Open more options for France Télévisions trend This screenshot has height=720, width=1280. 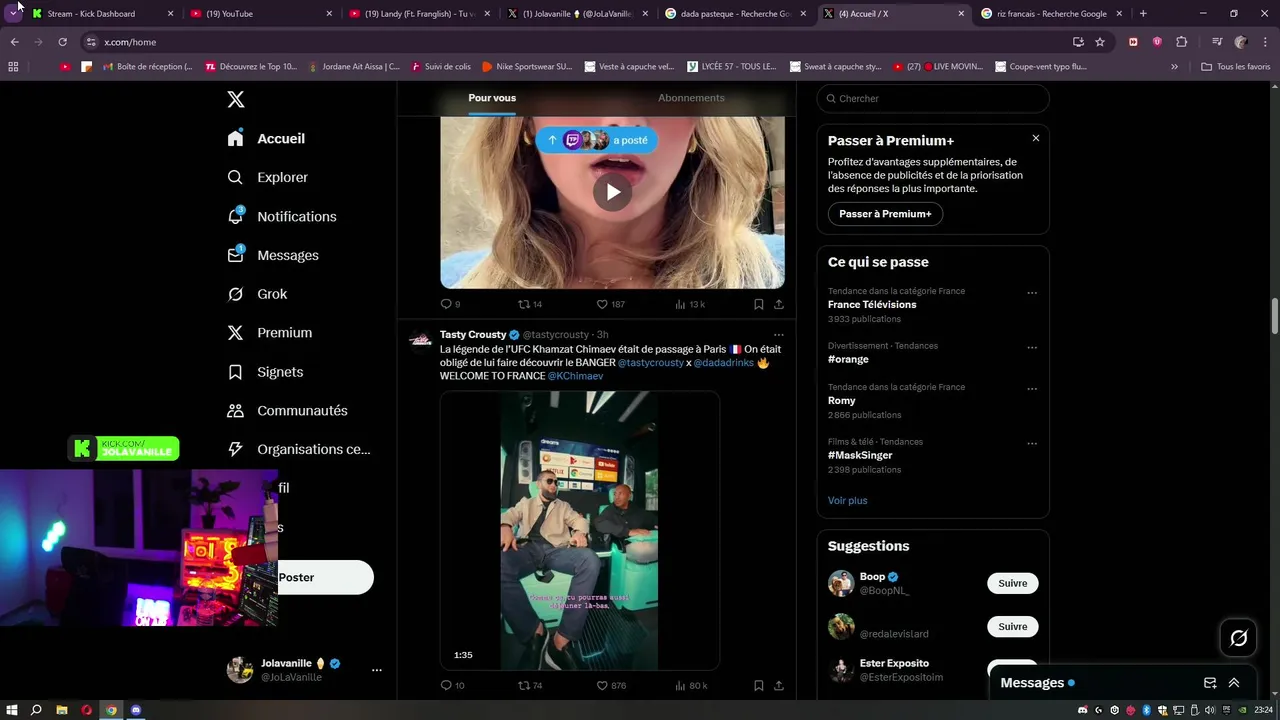tap(1032, 293)
